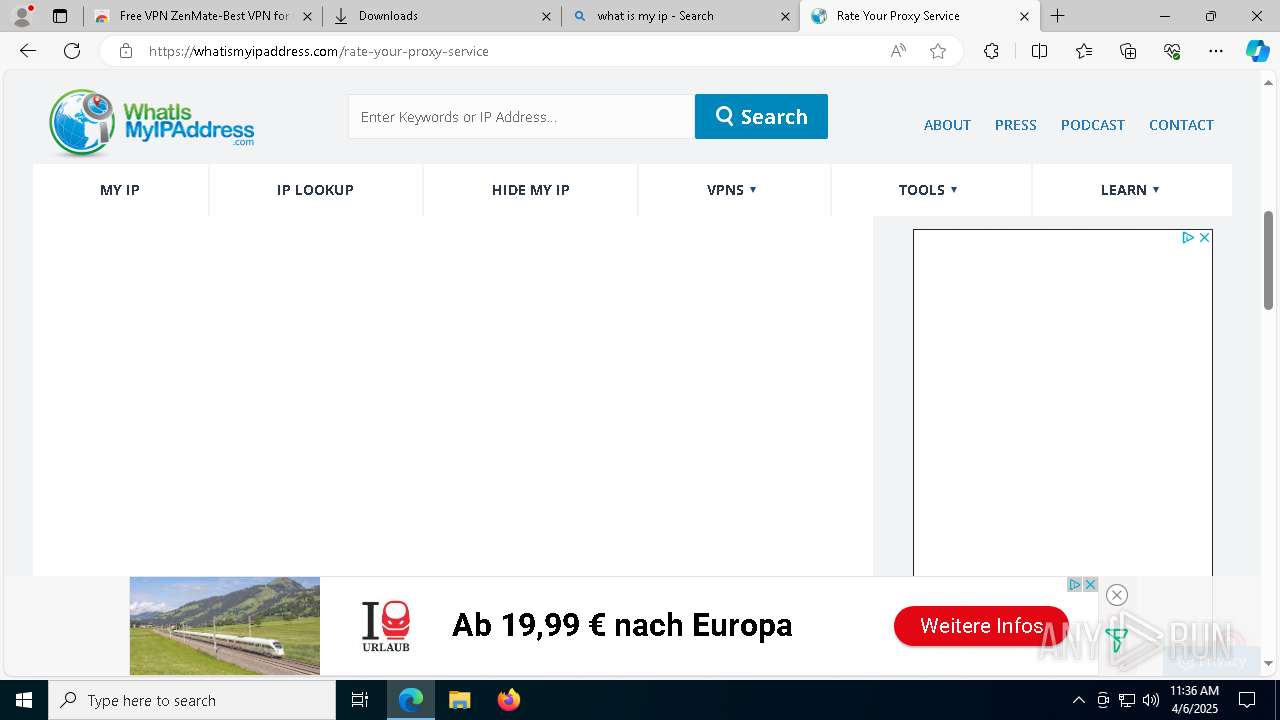Launch Firefox from the taskbar

click(508, 700)
